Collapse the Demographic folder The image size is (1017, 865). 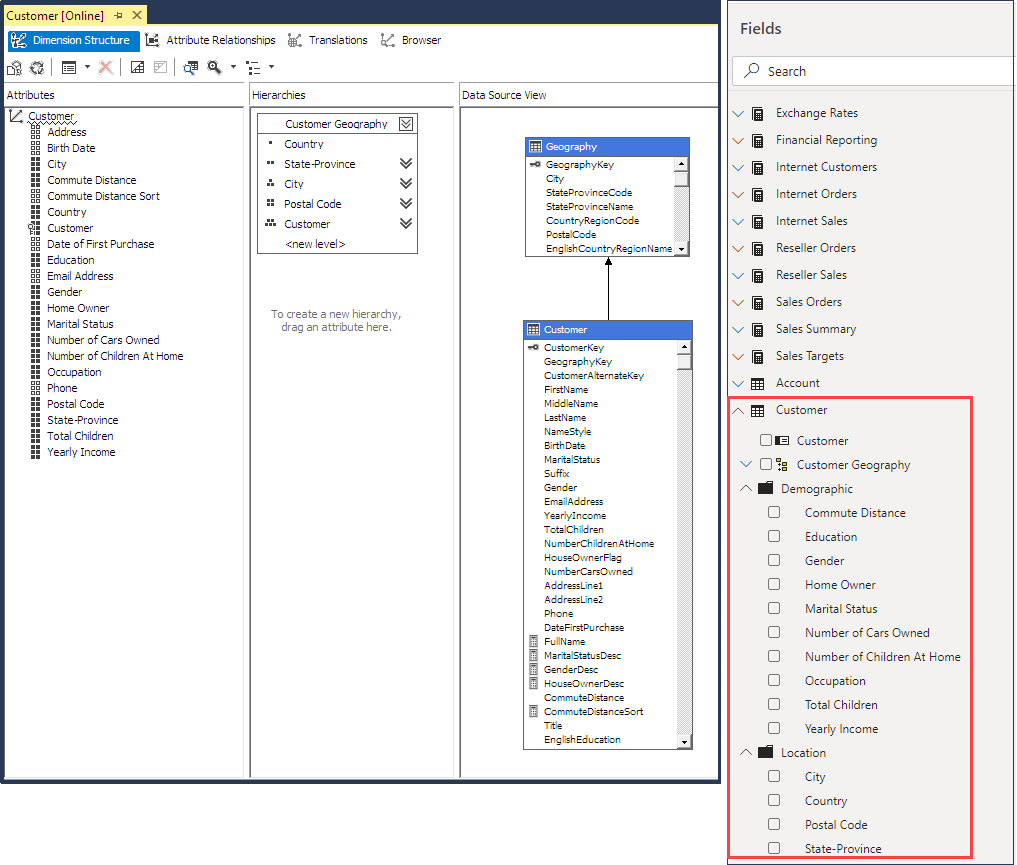coord(746,488)
